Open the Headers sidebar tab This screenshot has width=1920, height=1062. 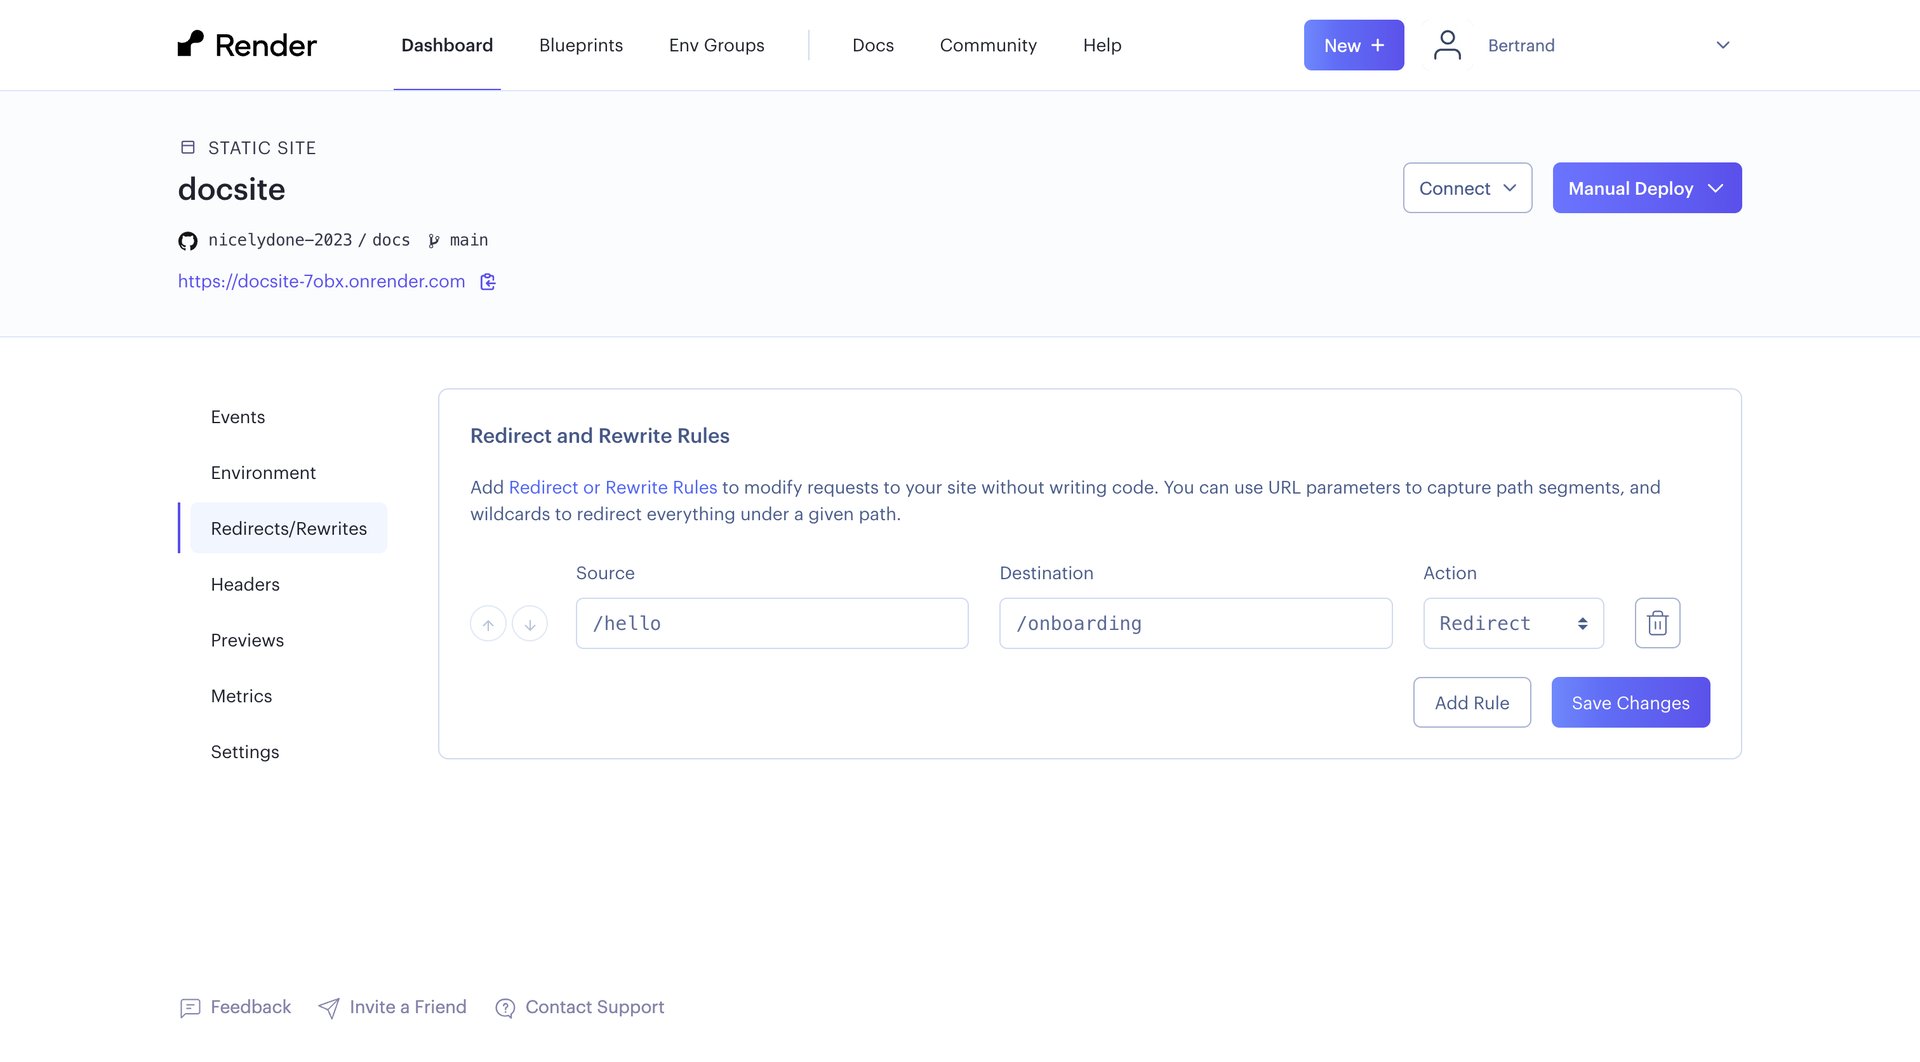[x=245, y=584]
